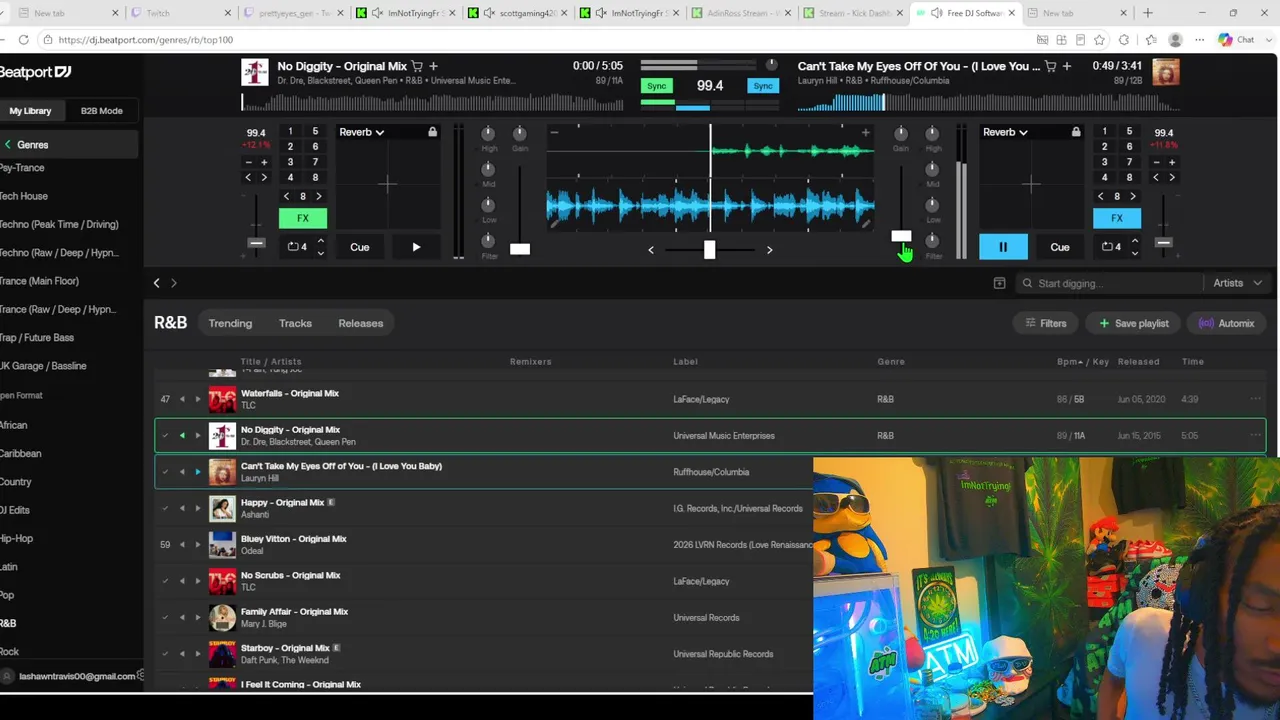Screen dimensions: 1280x720
Task: Lock the right deck Reverb FX pad
Action: [1076, 132]
